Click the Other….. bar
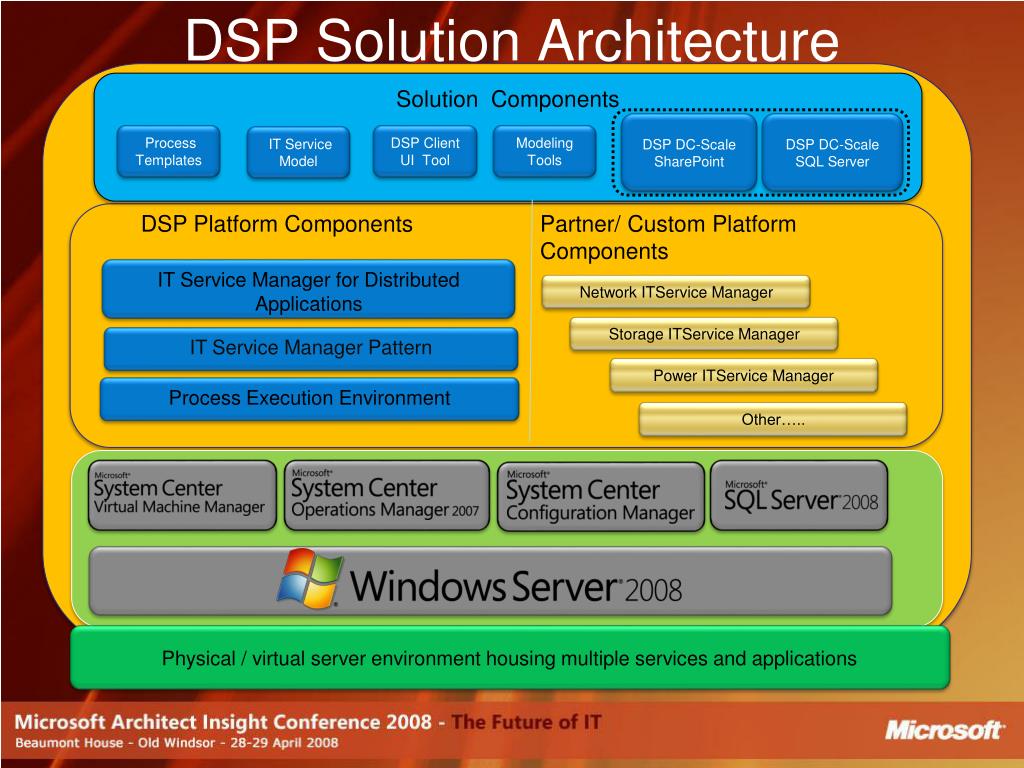Image resolution: width=1024 pixels, height=768 pixels. (x=773, y=419)
